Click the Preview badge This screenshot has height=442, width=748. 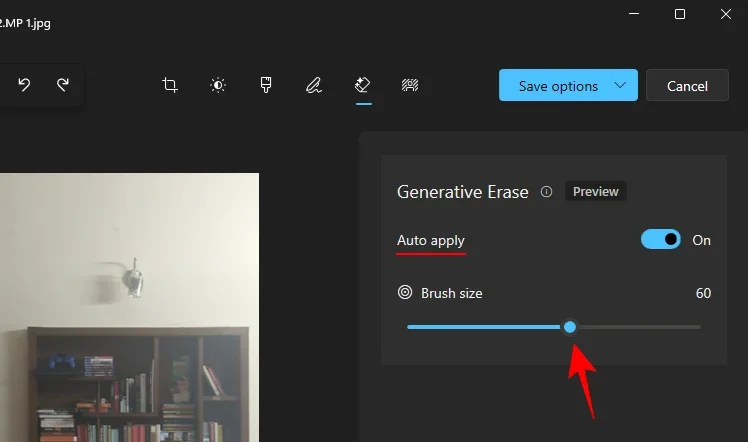coord(595,192)
